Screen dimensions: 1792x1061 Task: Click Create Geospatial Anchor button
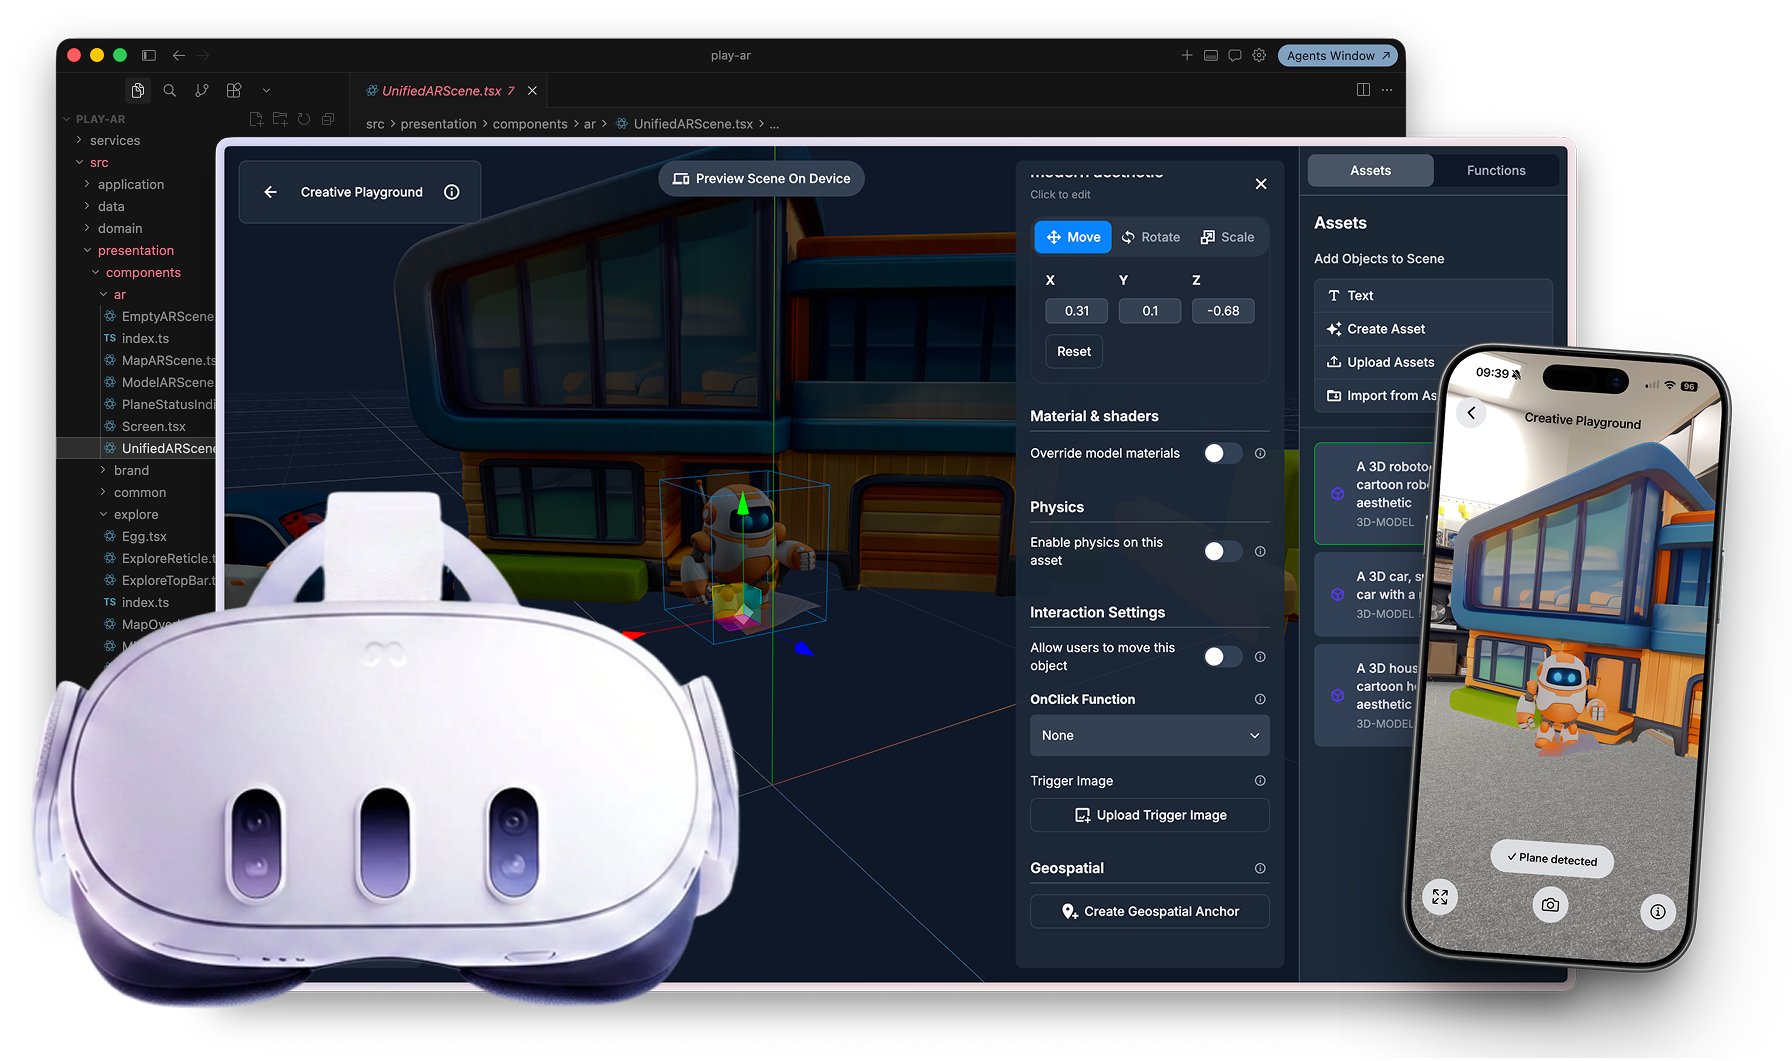pyautogui.click(x=1150, y=911)
